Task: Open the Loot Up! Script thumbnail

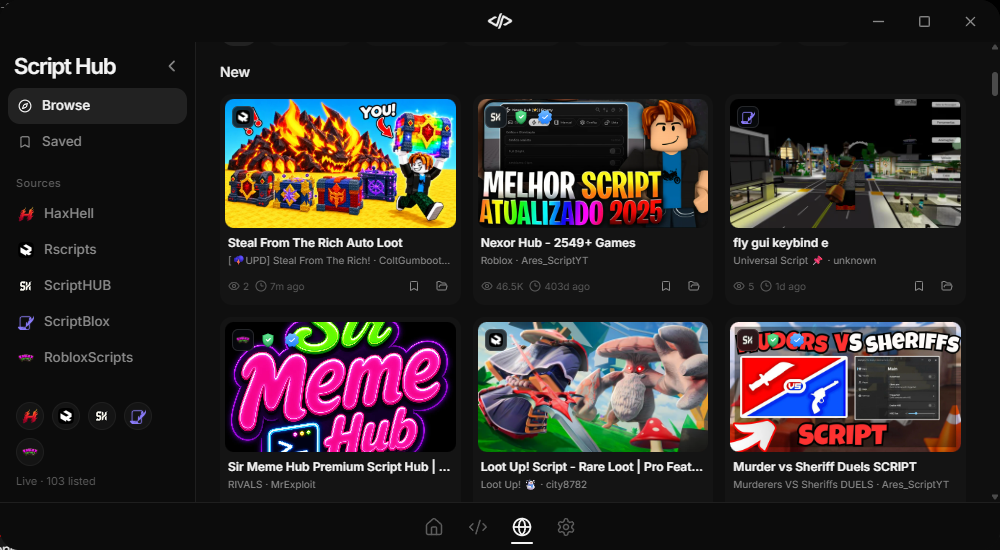Action: (x=593, y=387)
